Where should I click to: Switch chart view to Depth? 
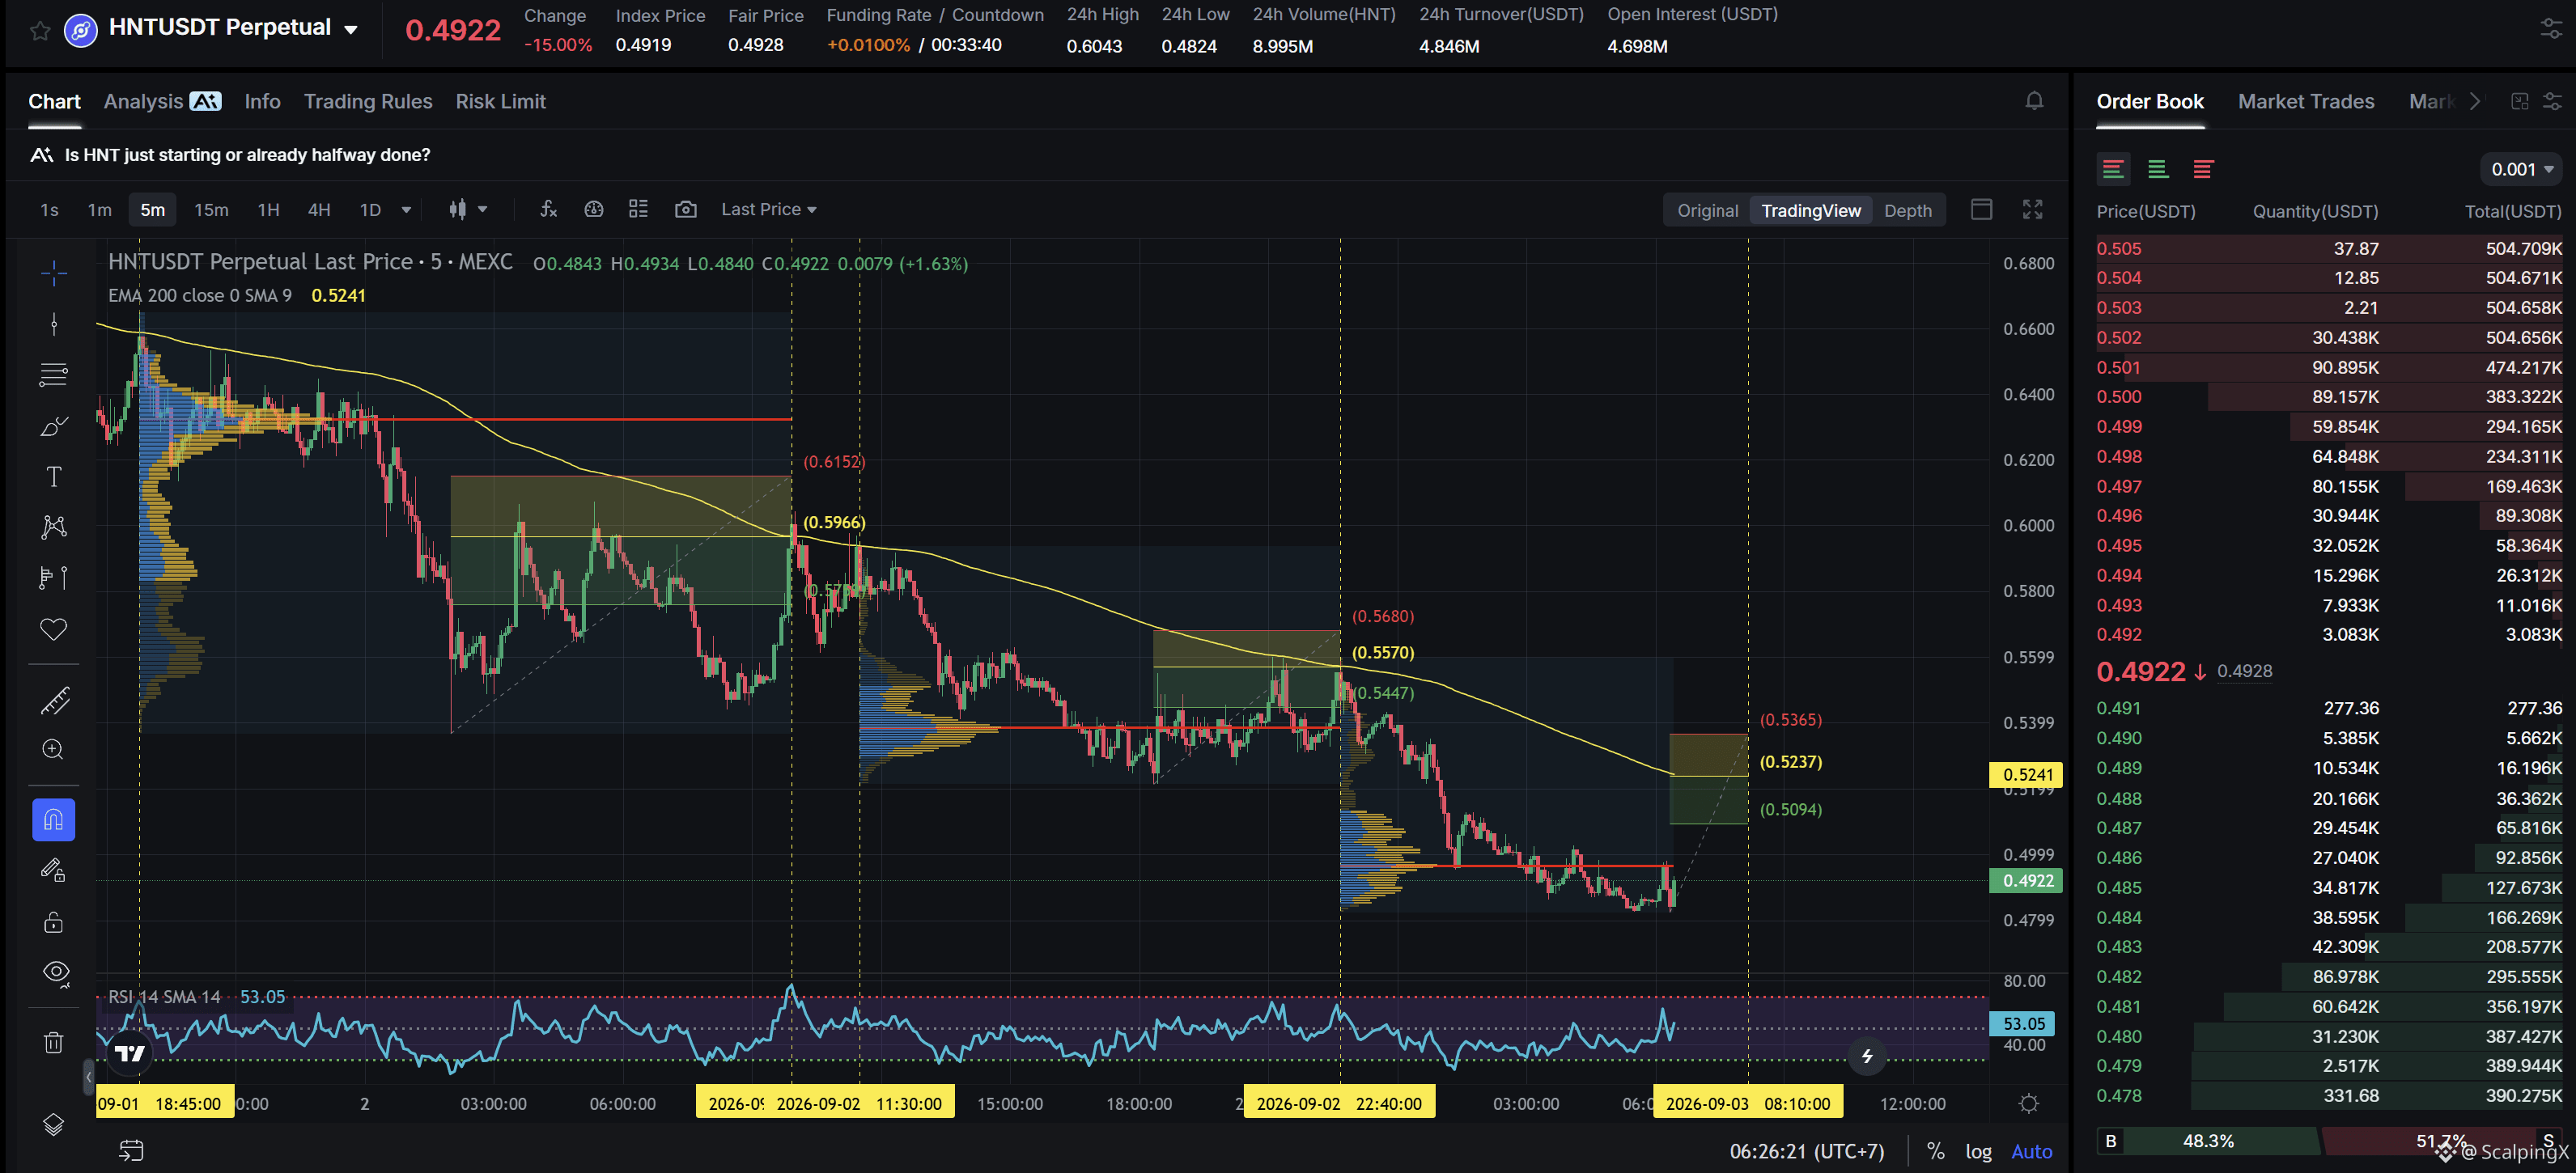(x=1908, y=210)
